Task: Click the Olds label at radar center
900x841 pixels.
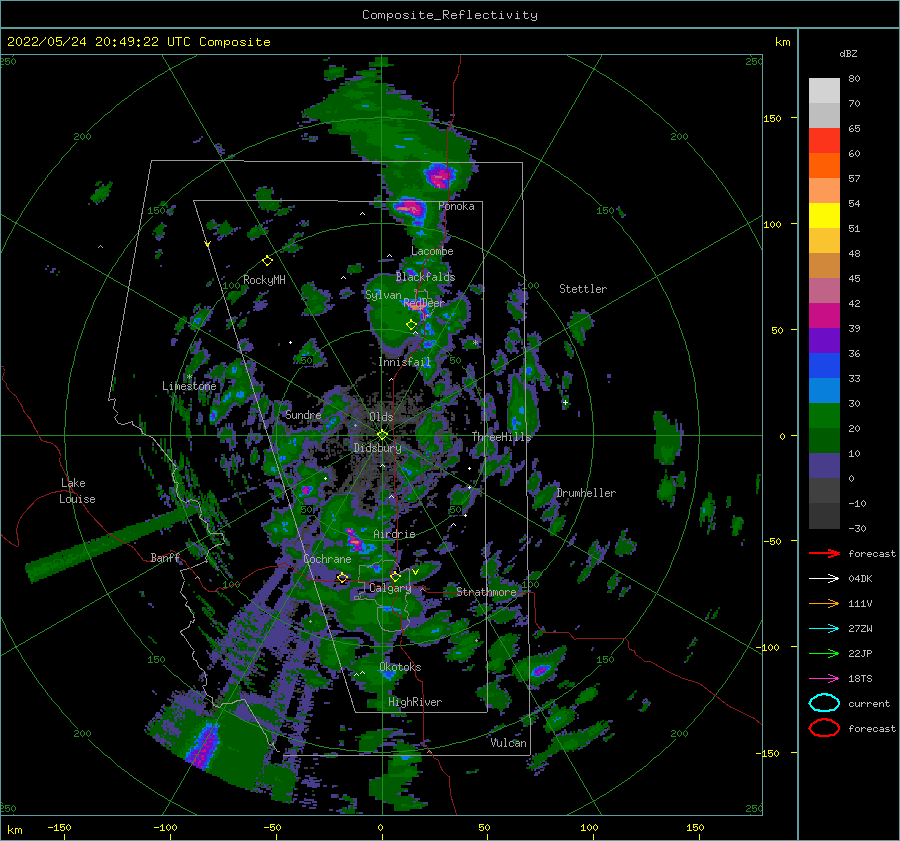Action: click(381, 417)
